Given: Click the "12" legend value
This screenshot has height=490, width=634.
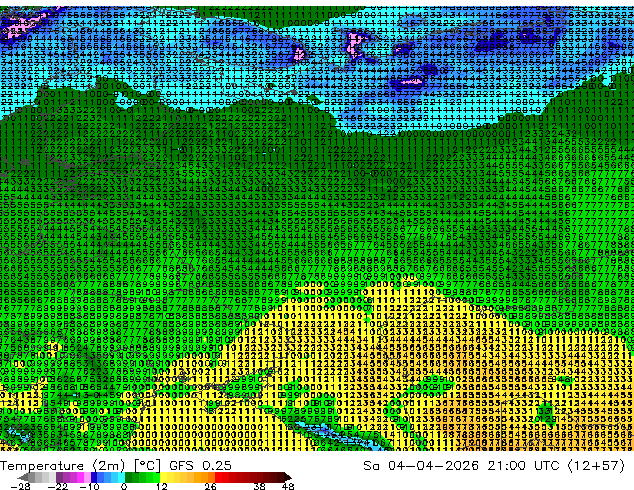Looking at the screenshot, I should (162, 486).
